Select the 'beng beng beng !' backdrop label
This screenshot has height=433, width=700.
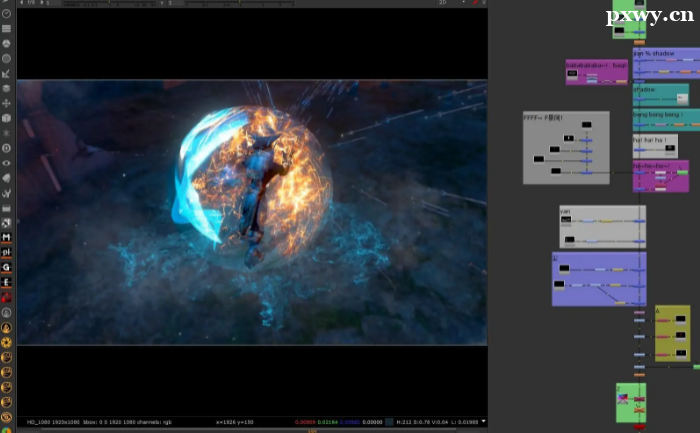tap(658, 115)
